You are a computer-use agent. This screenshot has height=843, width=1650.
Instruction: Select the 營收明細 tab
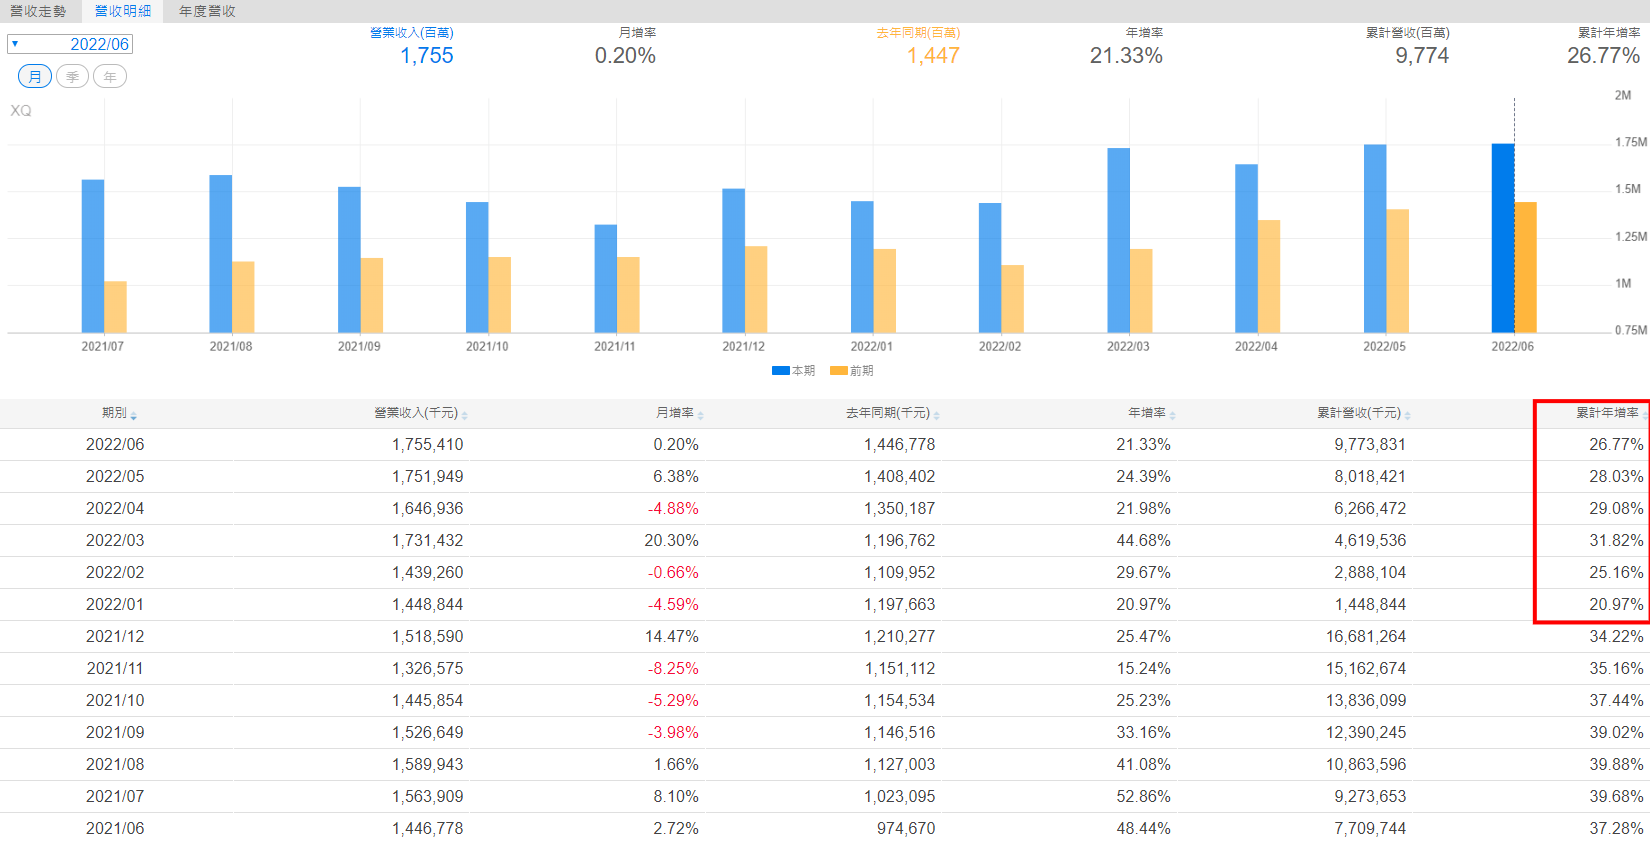coord(123,11)
